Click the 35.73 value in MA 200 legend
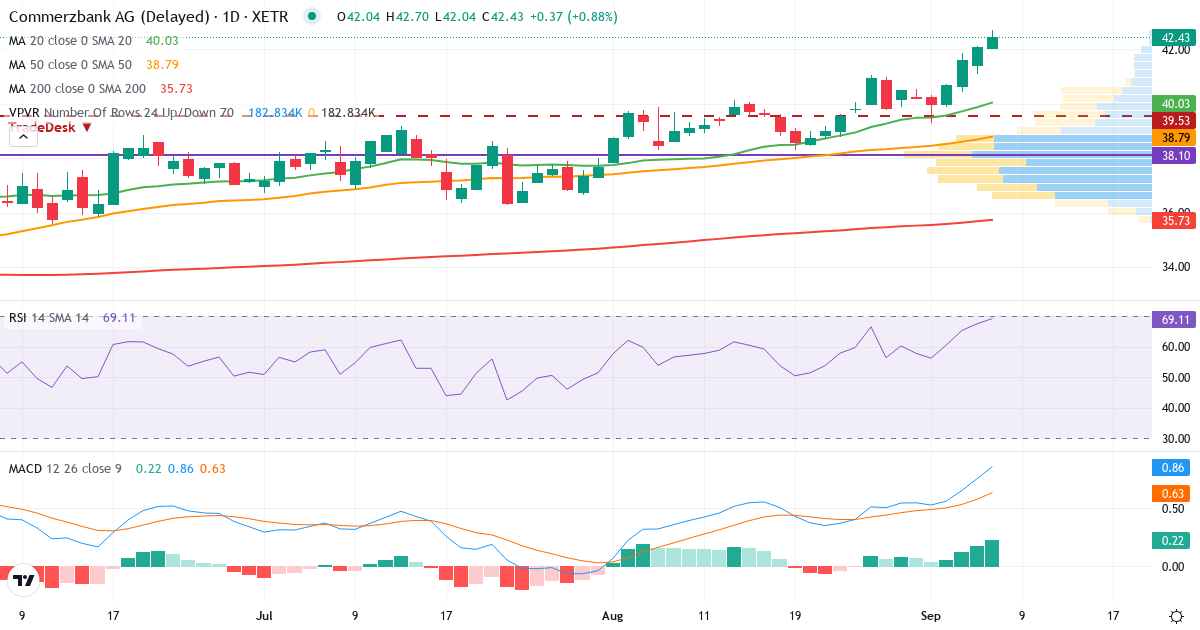 click(176, 89)
